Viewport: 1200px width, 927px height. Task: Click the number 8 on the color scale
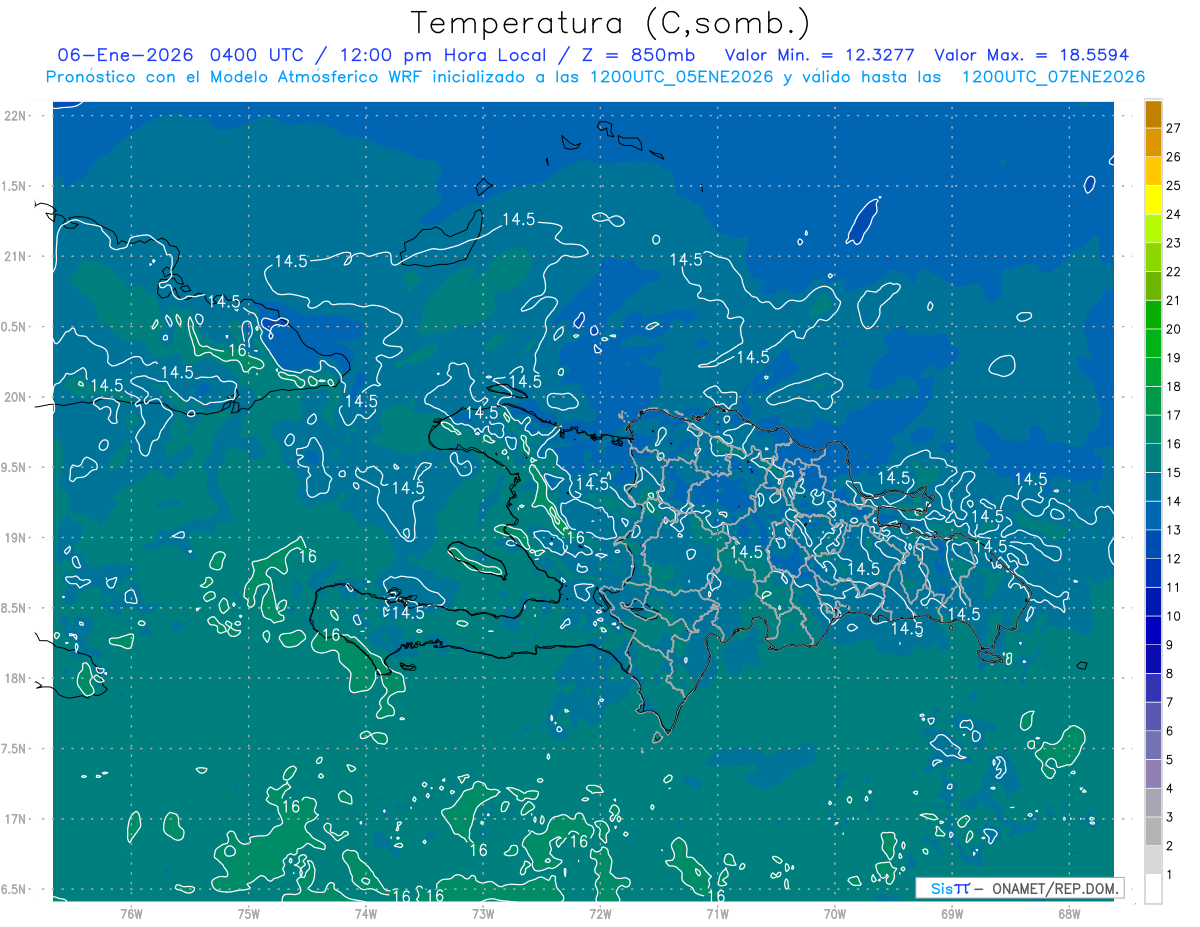[x=1170, y=673]
